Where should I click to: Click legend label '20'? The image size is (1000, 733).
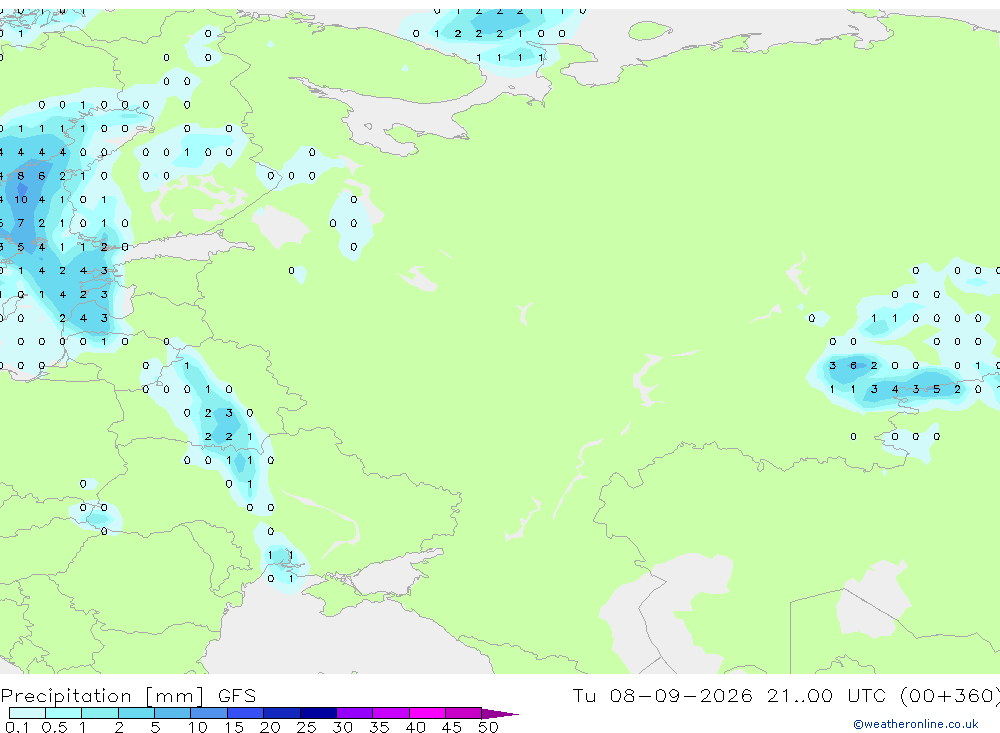[270, 727]
